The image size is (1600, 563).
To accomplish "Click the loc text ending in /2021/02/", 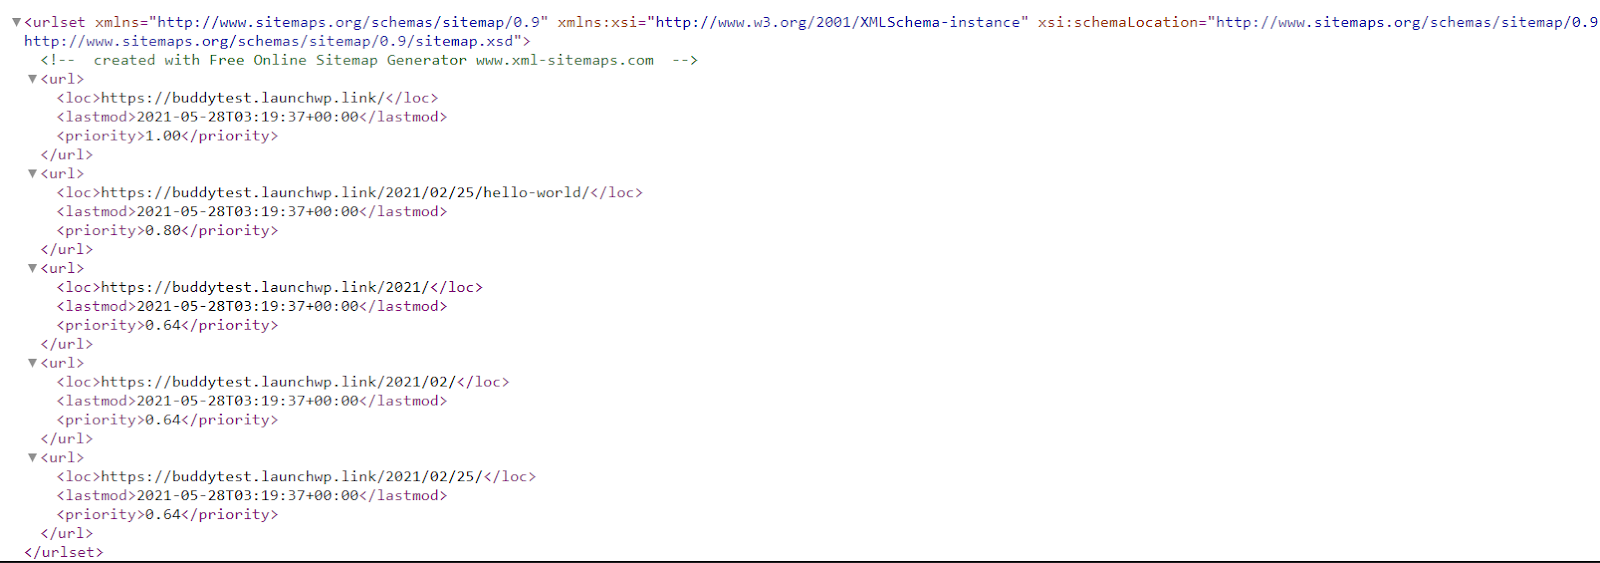I will 278,382.
